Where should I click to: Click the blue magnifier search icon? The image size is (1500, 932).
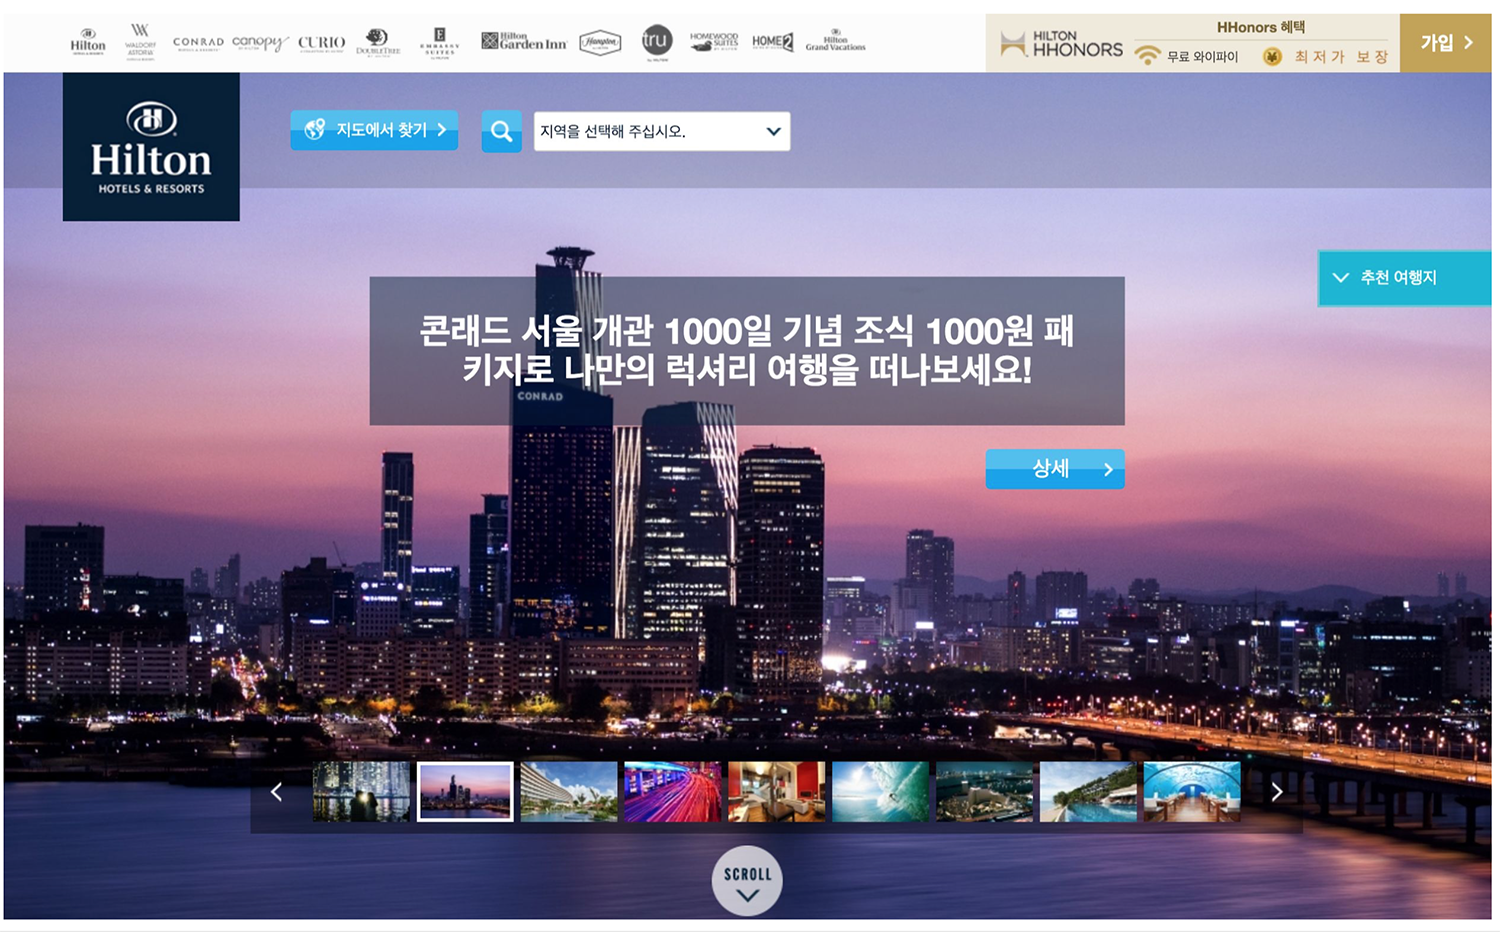502,131
